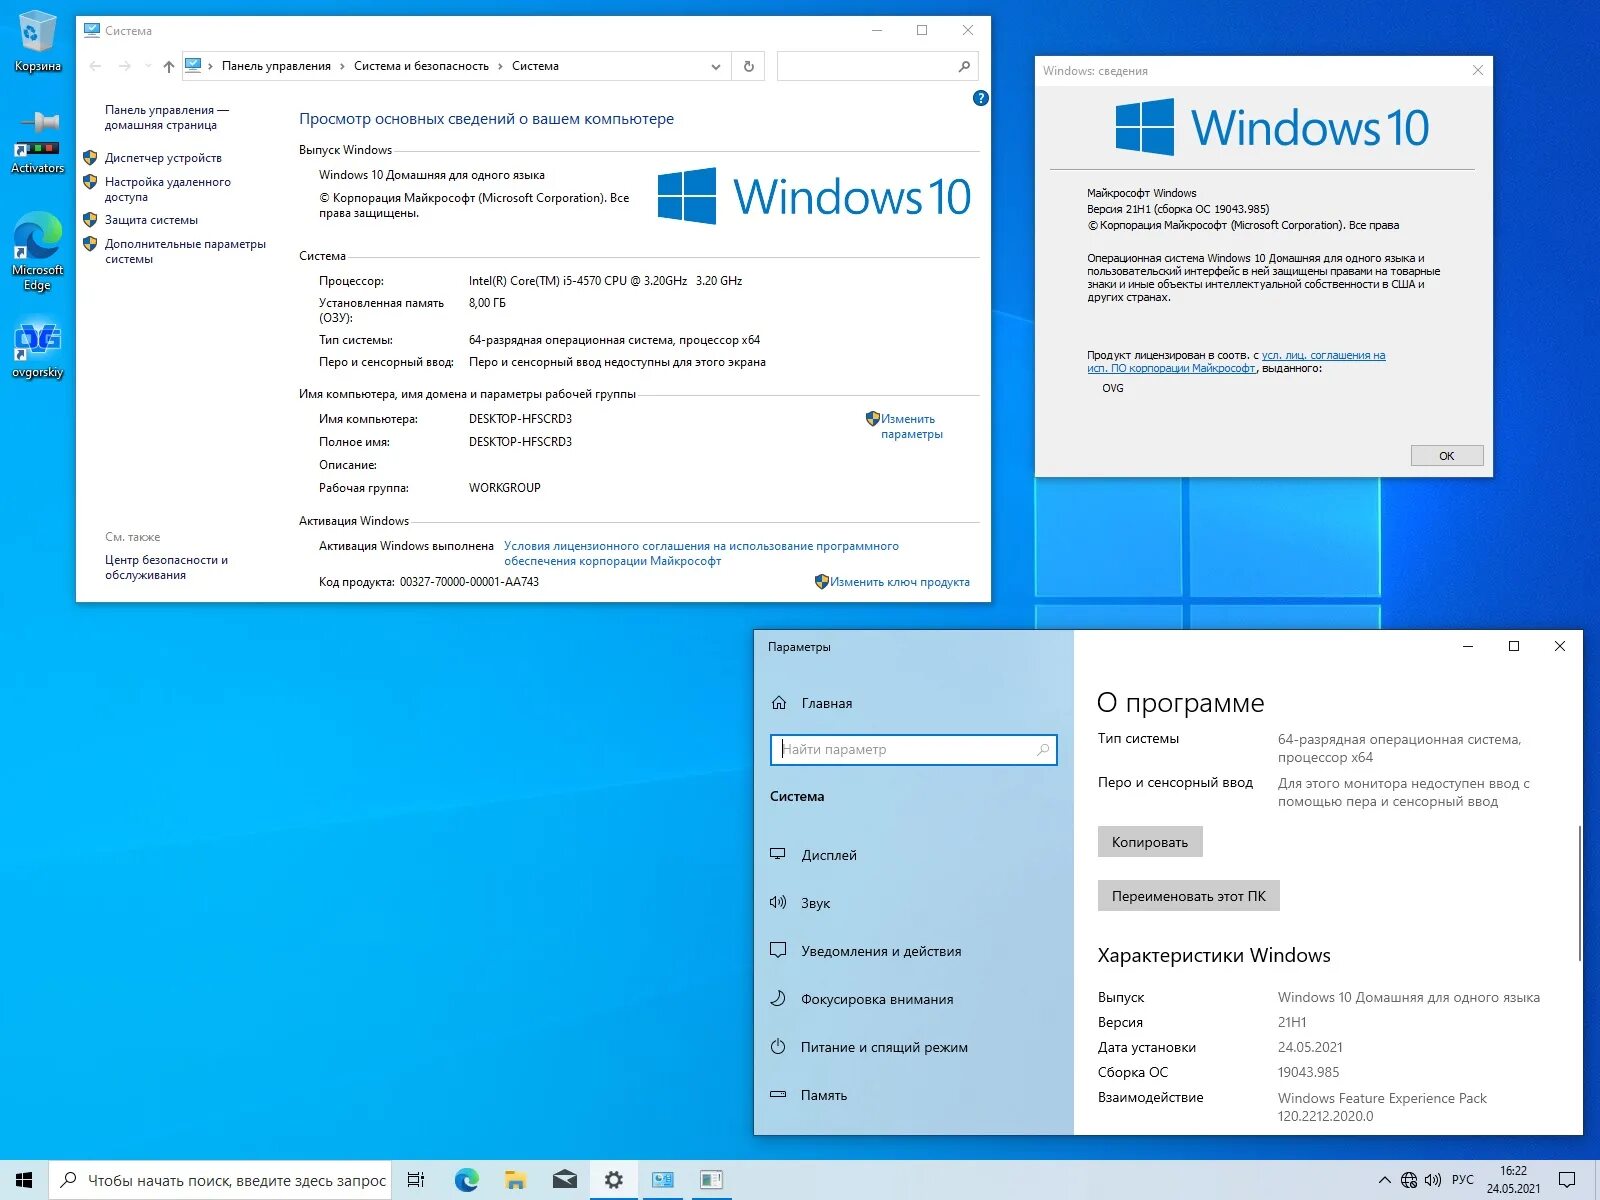Click the Home icon in Settings sidebar
The width and height of the screenshot is (1600, 1200).
(x=779, y=703)
